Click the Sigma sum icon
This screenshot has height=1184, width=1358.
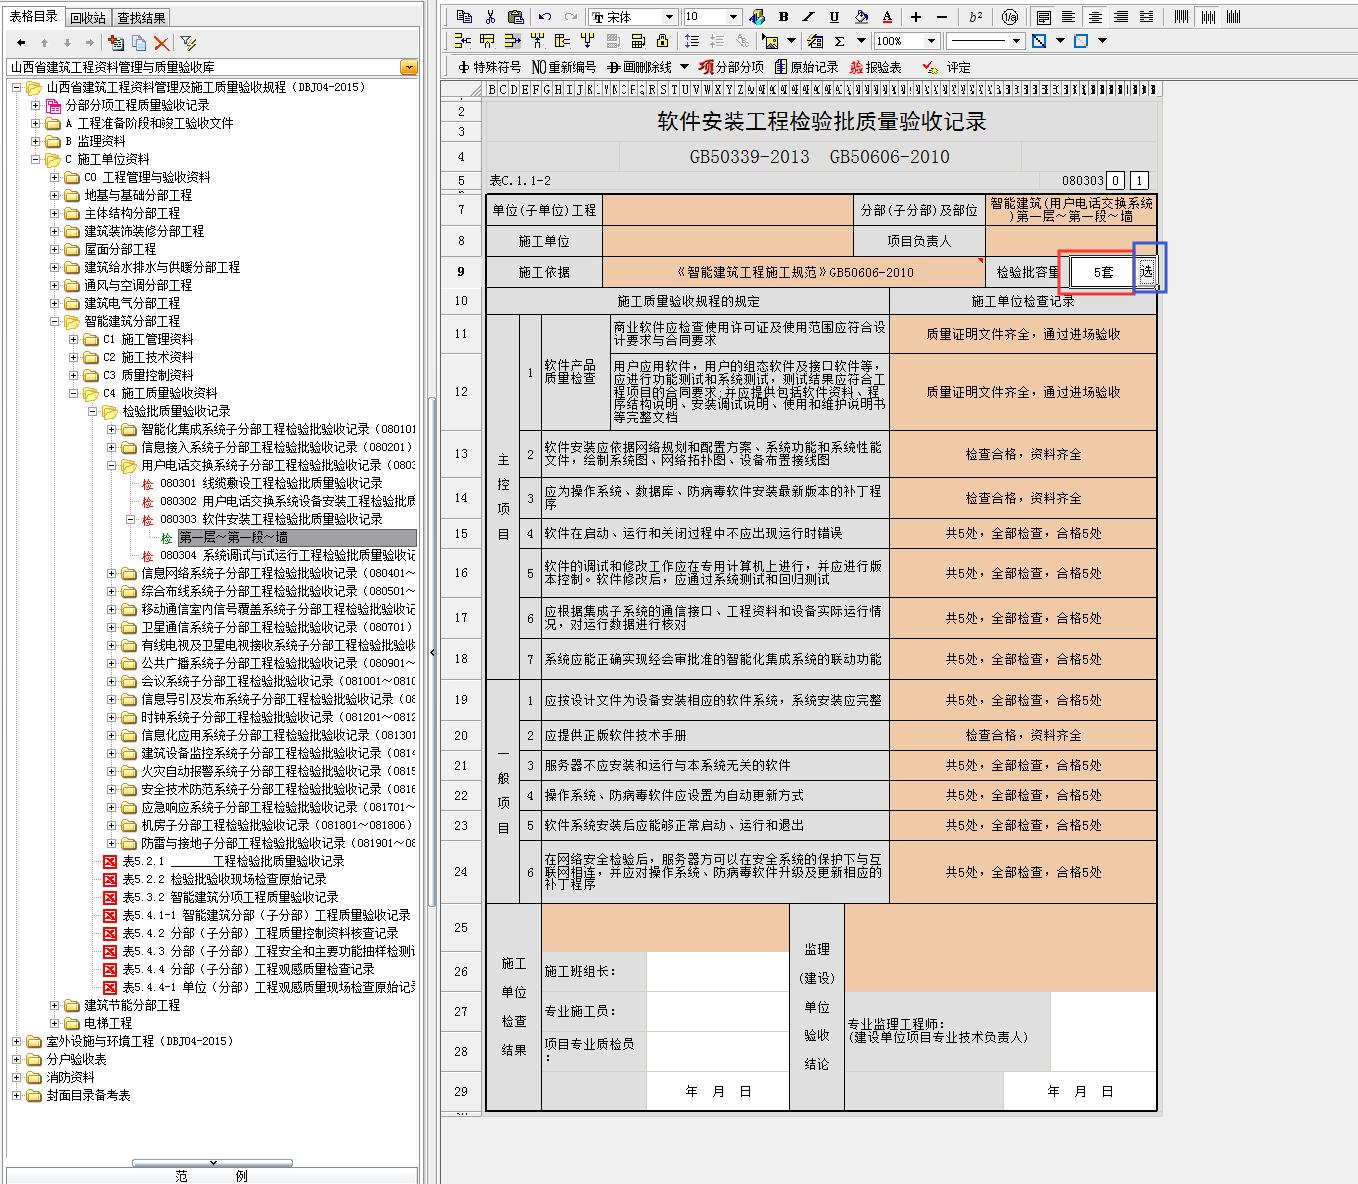840,41
